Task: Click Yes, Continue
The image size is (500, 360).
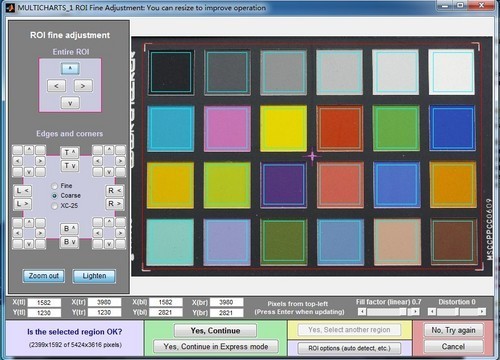Action: (x=215, y=331)
